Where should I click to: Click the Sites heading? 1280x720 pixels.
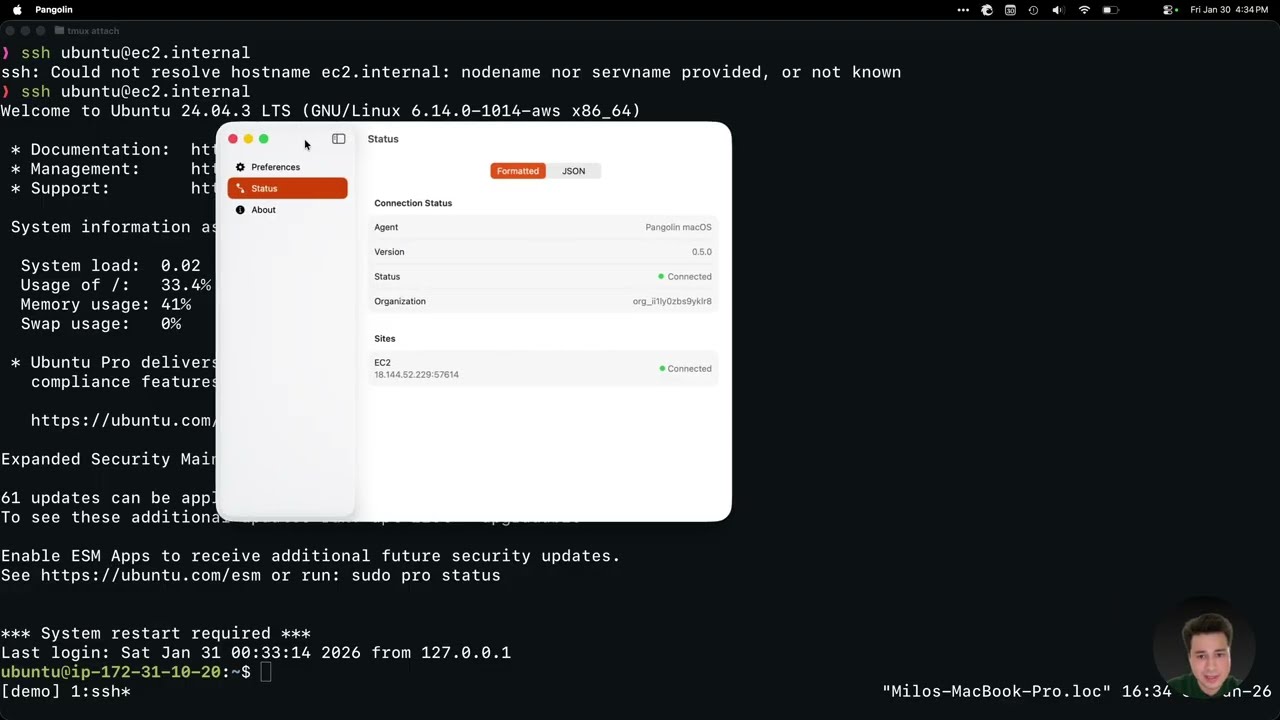click(385, 338)
